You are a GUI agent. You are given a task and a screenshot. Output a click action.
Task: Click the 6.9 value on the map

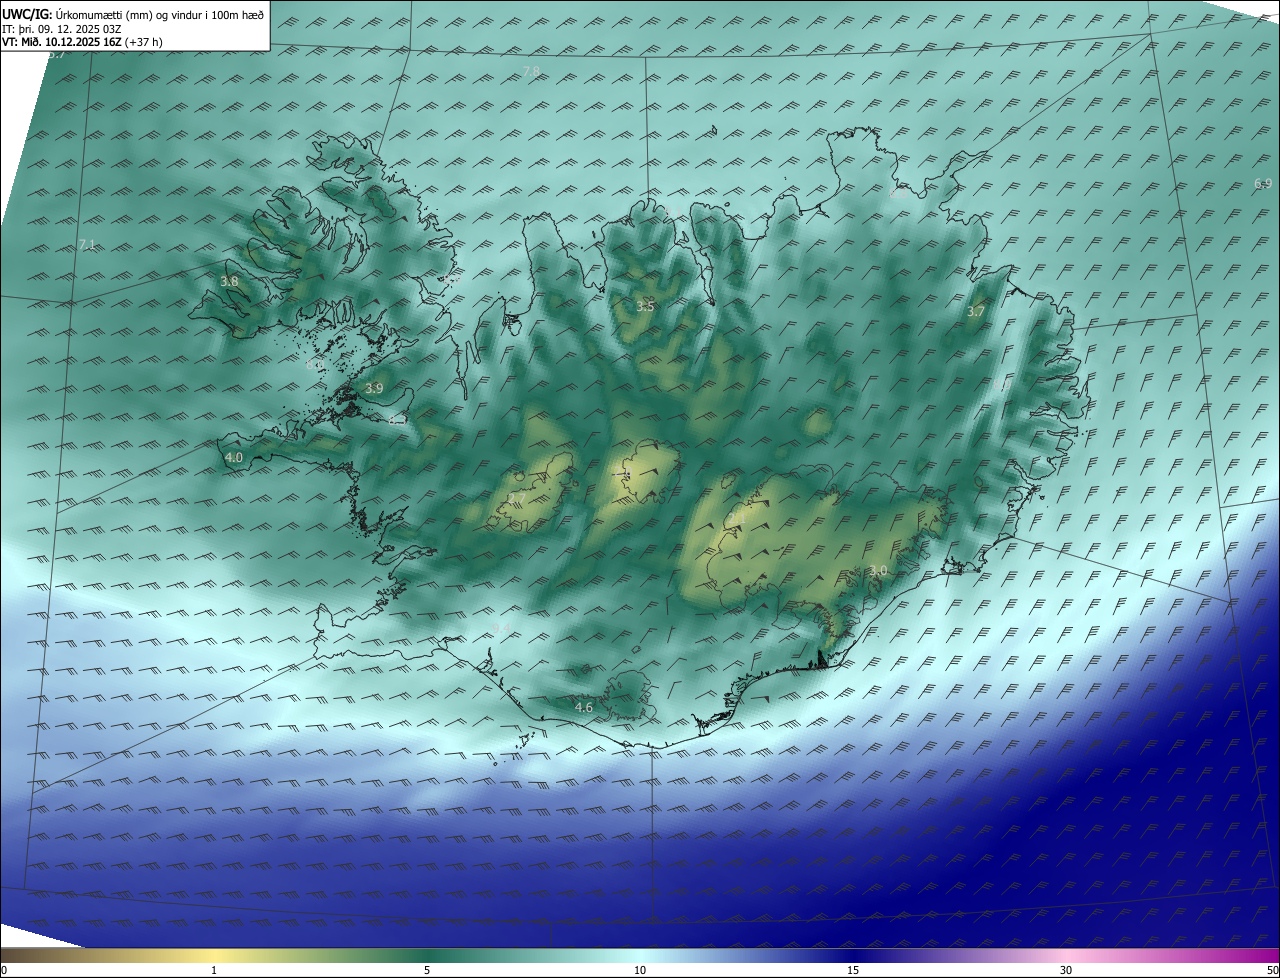[1263, 183]
